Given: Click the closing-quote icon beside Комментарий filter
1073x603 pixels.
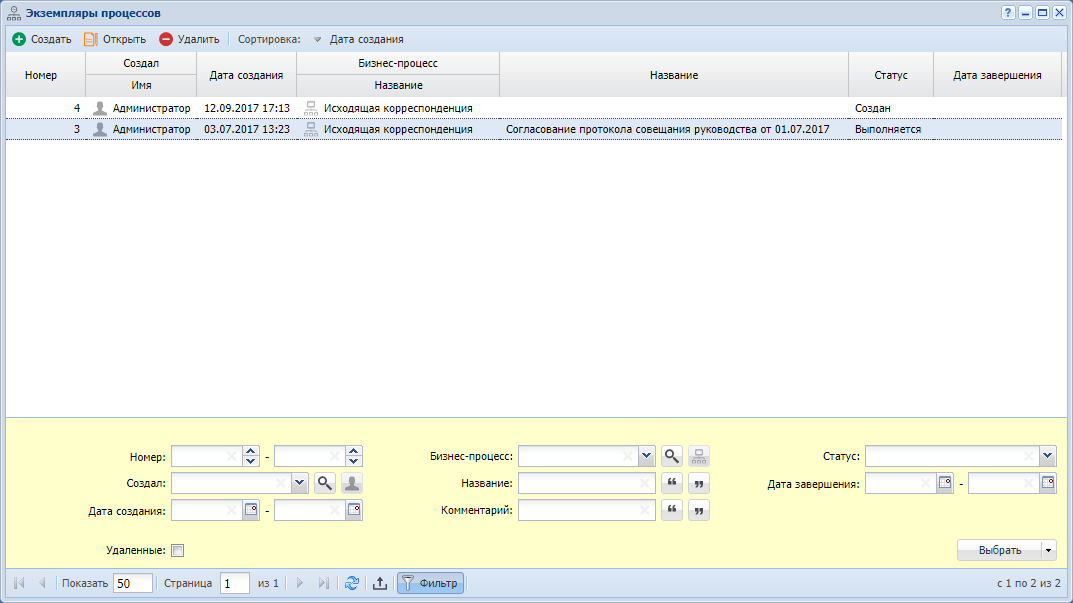Looking at the screenshot, I should [699, 510].
